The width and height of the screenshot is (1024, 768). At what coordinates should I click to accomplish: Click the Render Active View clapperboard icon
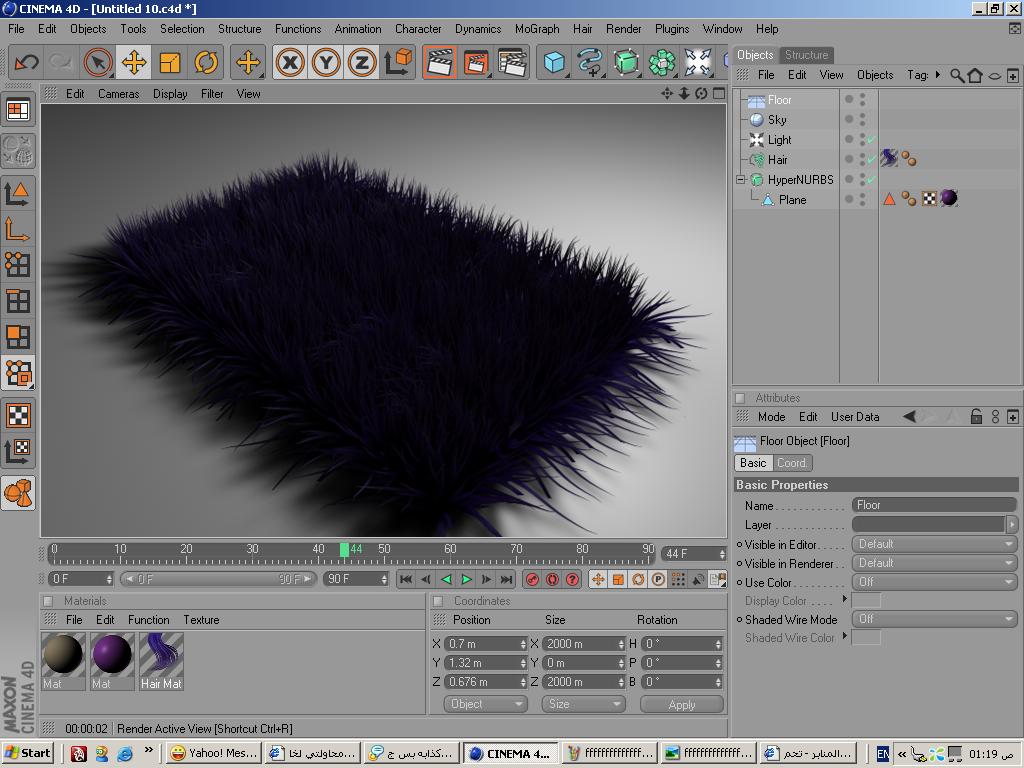click(440, 63)
